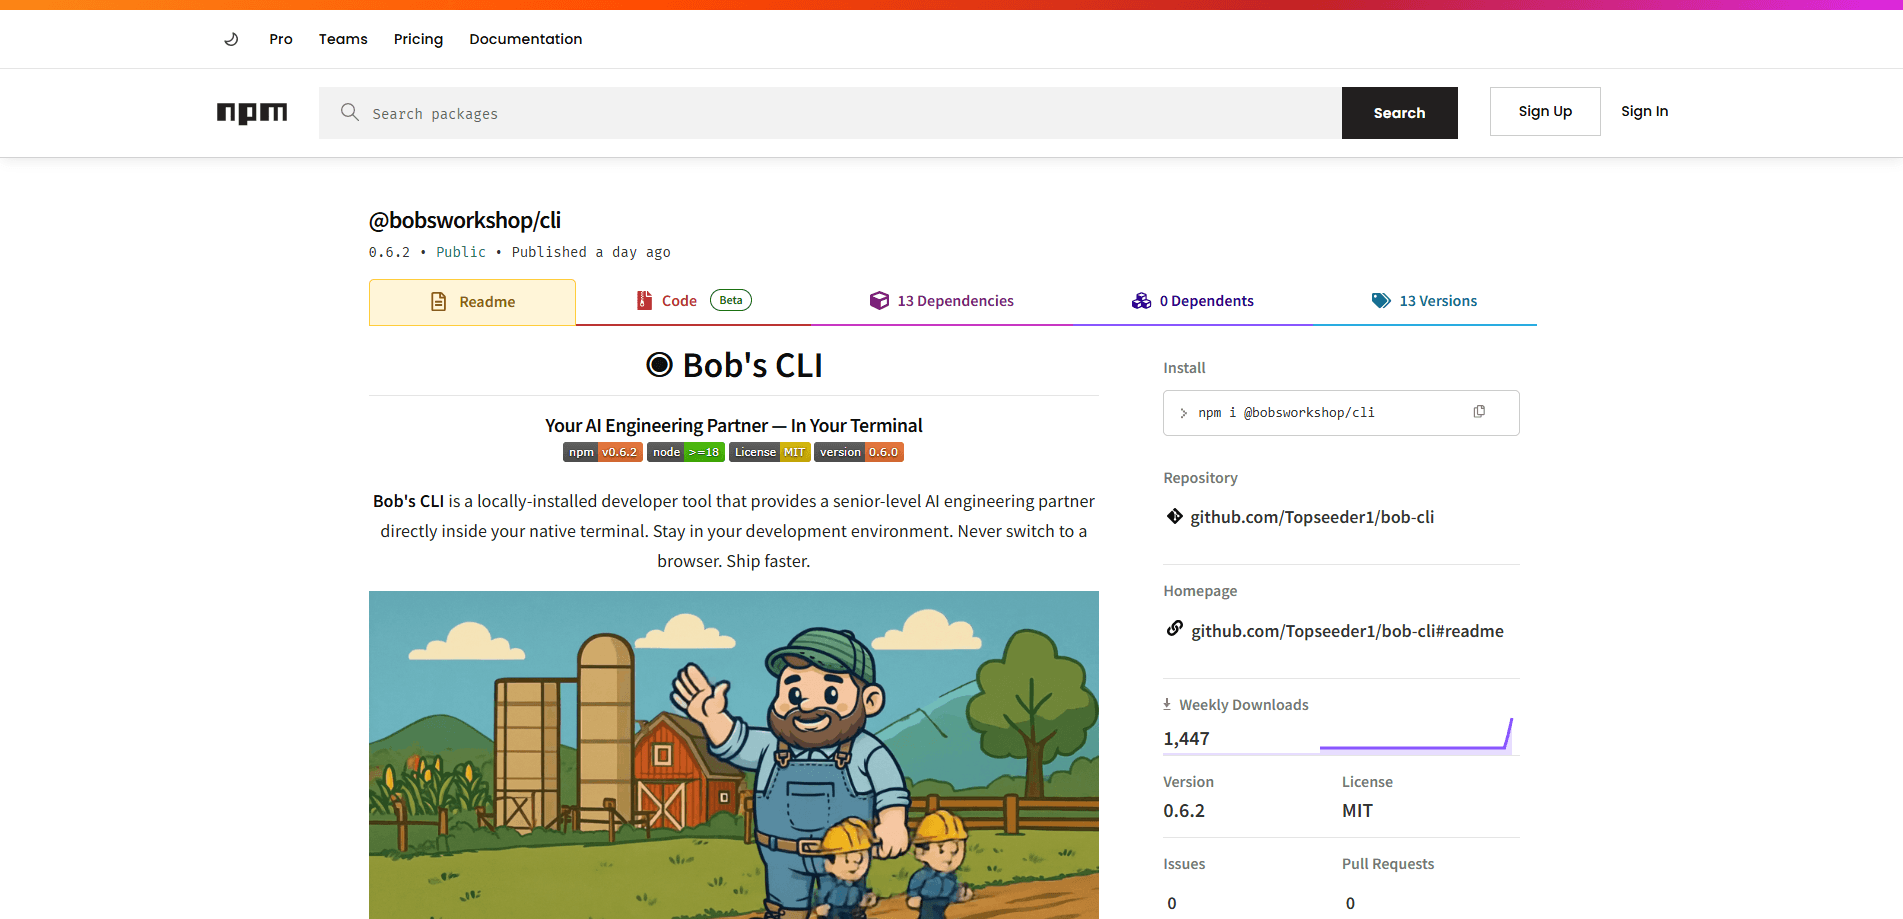Click the npm v0.6.2 badge
The image size is (1903, 919).
[603, 452]
